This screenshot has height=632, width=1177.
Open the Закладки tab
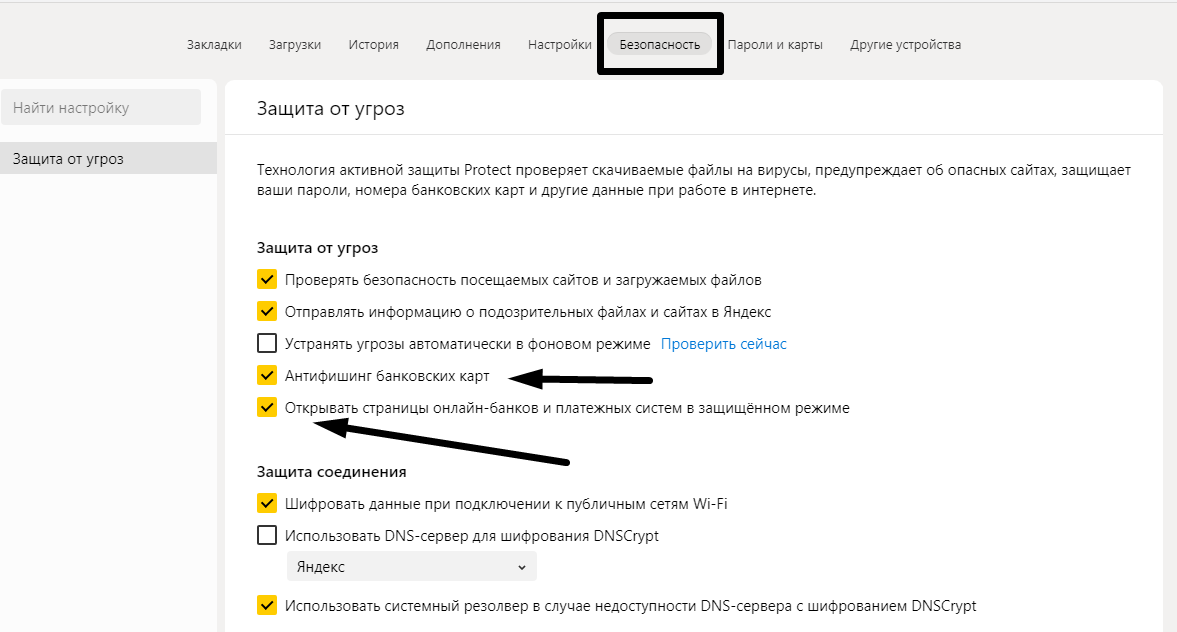point(214,44)
